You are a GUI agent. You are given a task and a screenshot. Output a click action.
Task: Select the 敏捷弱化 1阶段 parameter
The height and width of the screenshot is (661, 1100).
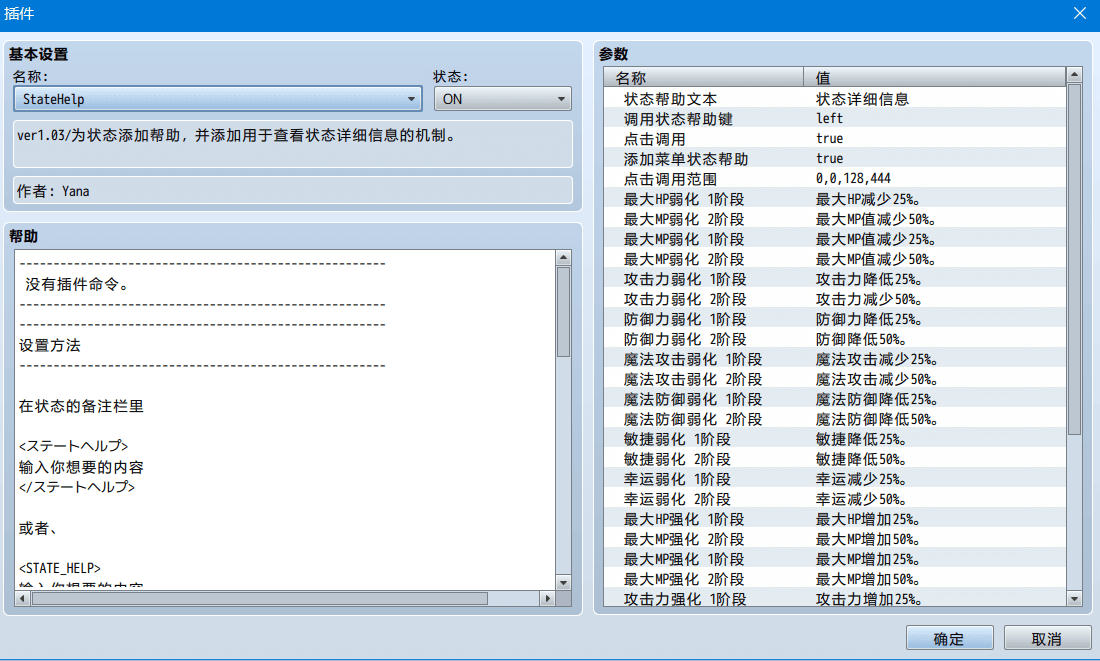click(x=834, y=439)
